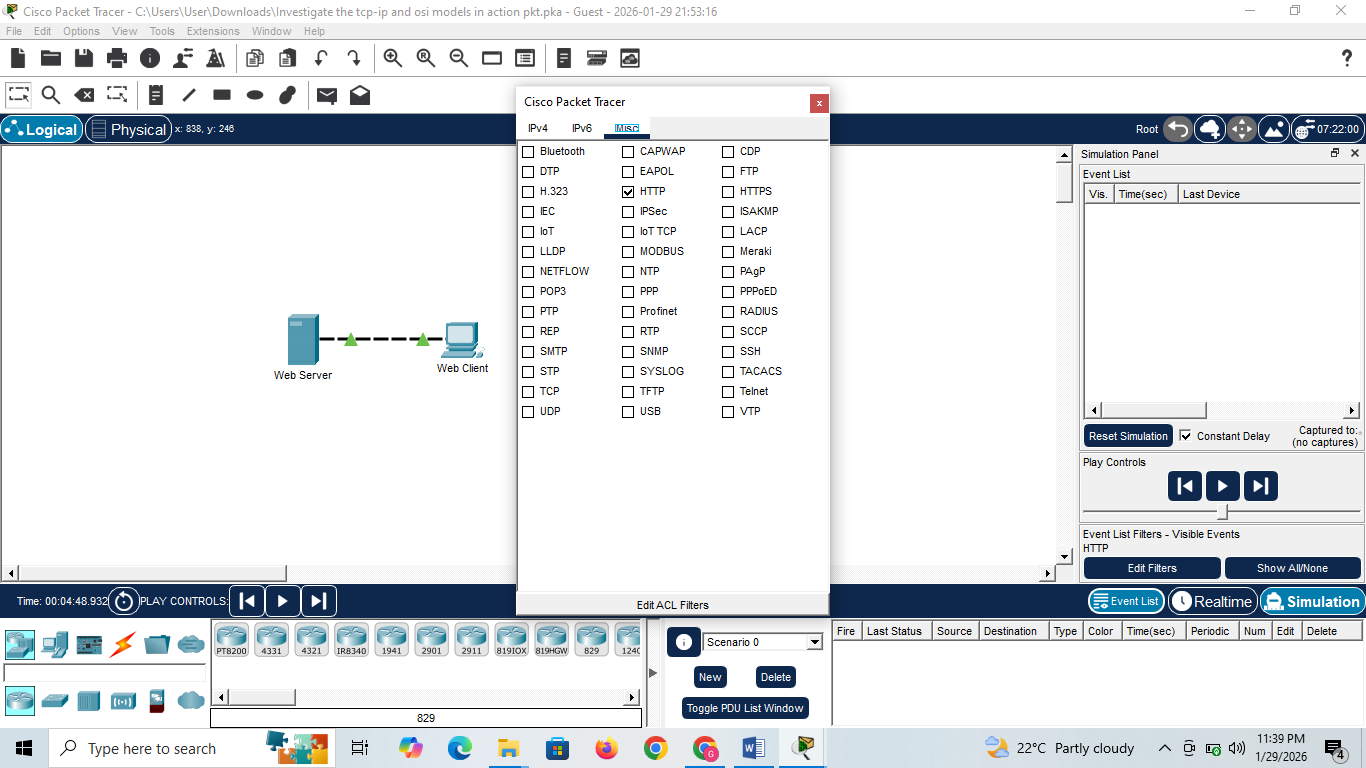
Task: Select the Inspect magnifier tool
Action: pos(51,95)
